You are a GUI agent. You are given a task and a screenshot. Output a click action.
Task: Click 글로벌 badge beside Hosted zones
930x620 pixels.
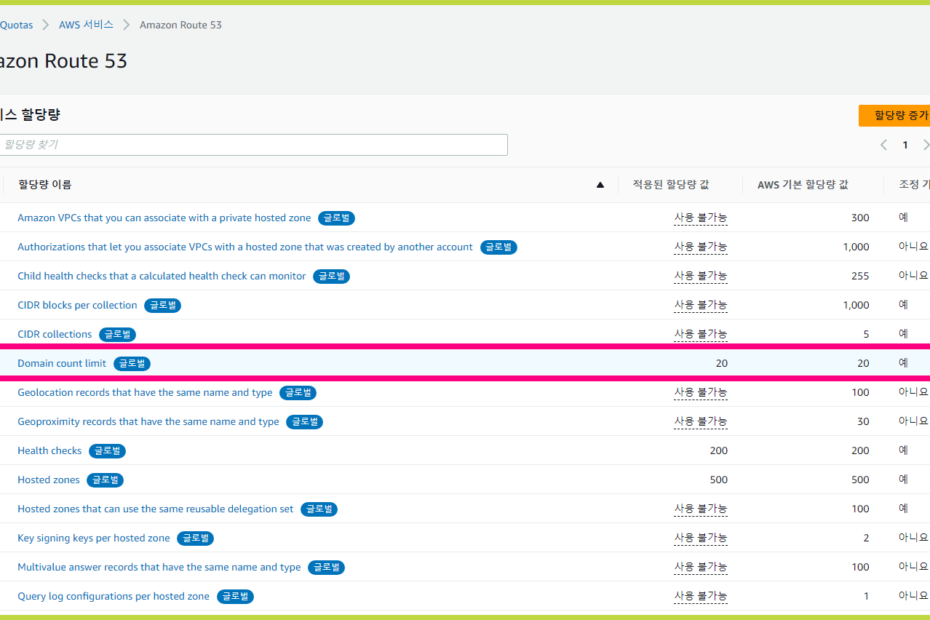105,480
